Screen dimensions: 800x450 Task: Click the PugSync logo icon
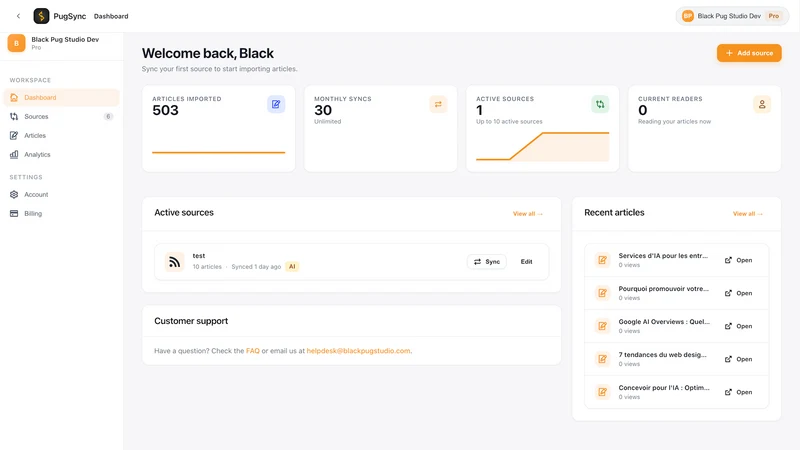pyautogui.click(x=41, y=16)
